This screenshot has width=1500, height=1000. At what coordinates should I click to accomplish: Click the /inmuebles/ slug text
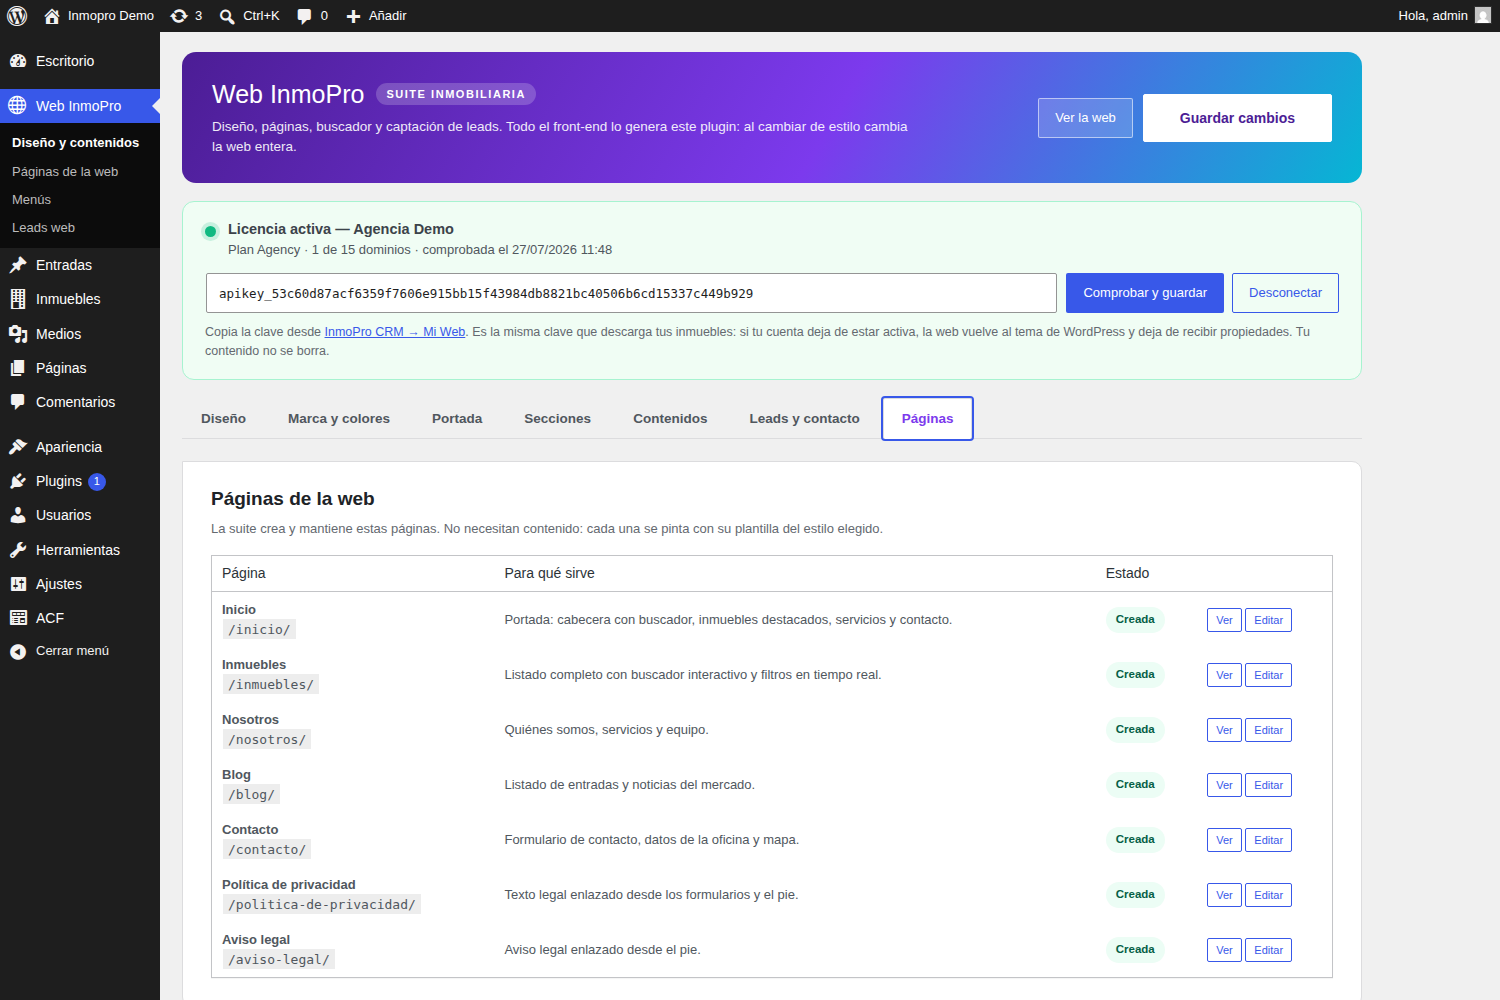click(x=271, y=685)
